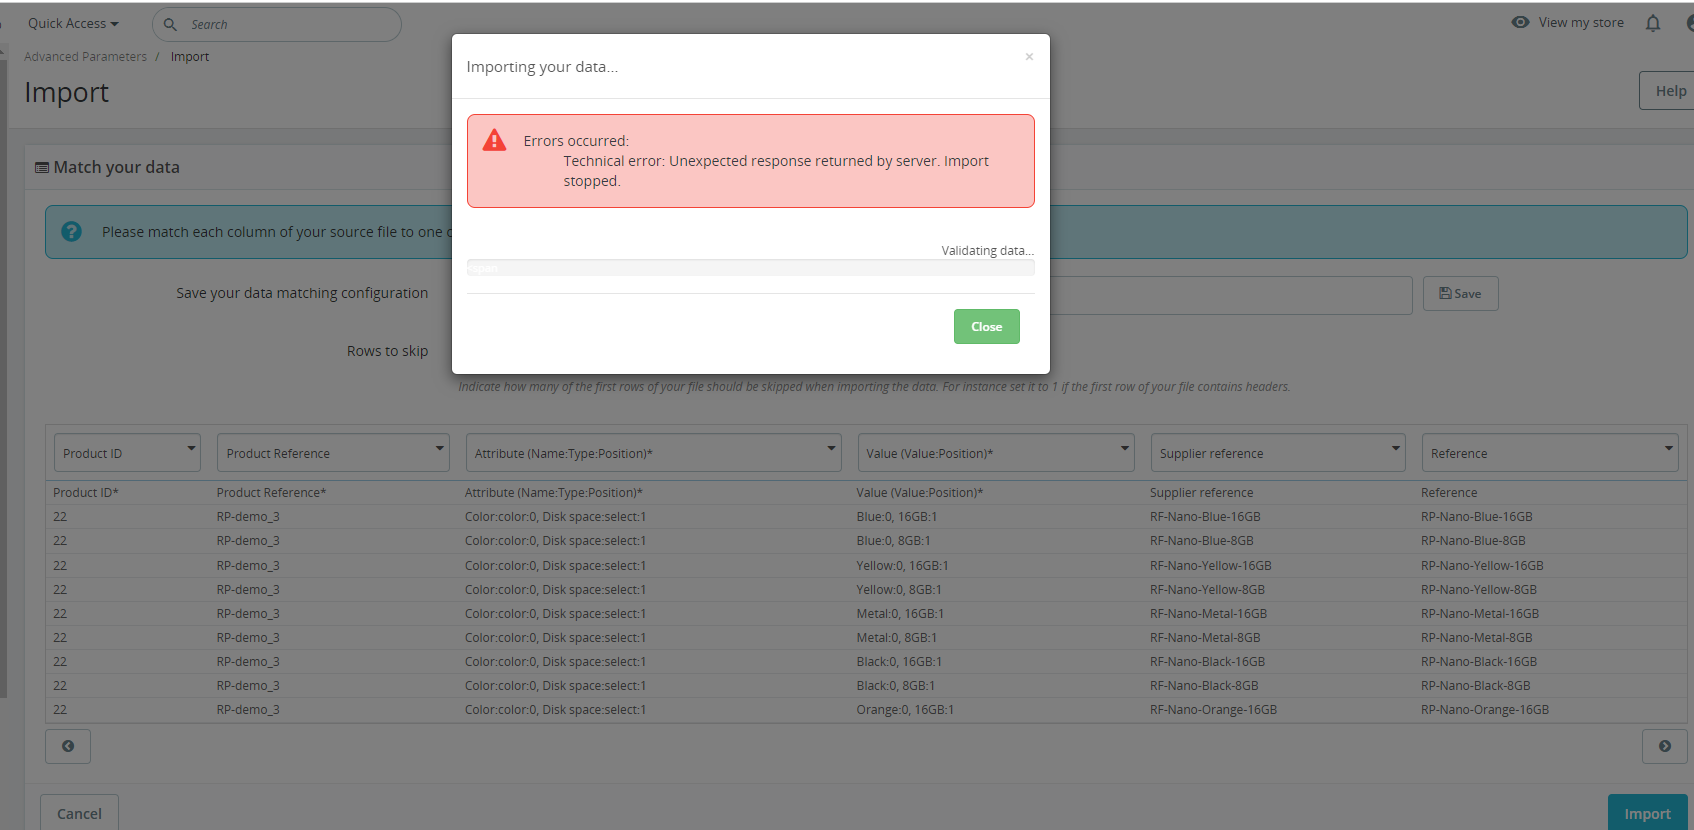Select cell Blue:0, 8GB:1
This screenshot has height=830, width=1694.
point(893,541)
